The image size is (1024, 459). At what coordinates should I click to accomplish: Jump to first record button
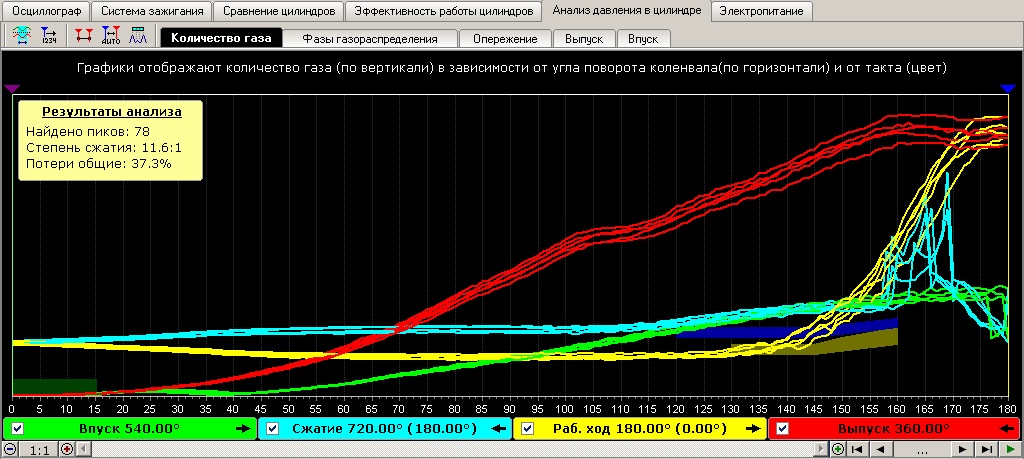coord(859,449)
